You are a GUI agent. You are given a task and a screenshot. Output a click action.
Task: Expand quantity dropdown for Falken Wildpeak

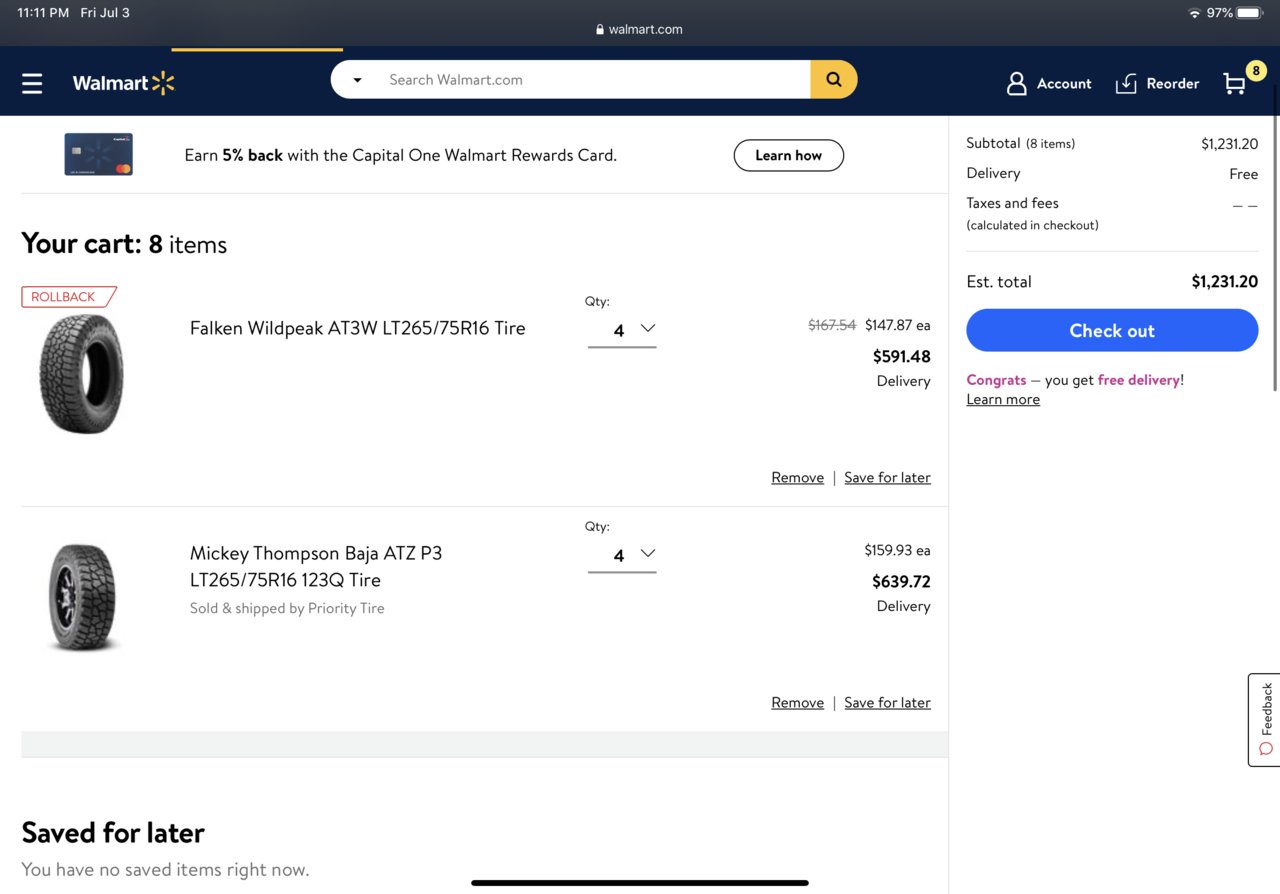pyautogui.click(x=622, y=329)
